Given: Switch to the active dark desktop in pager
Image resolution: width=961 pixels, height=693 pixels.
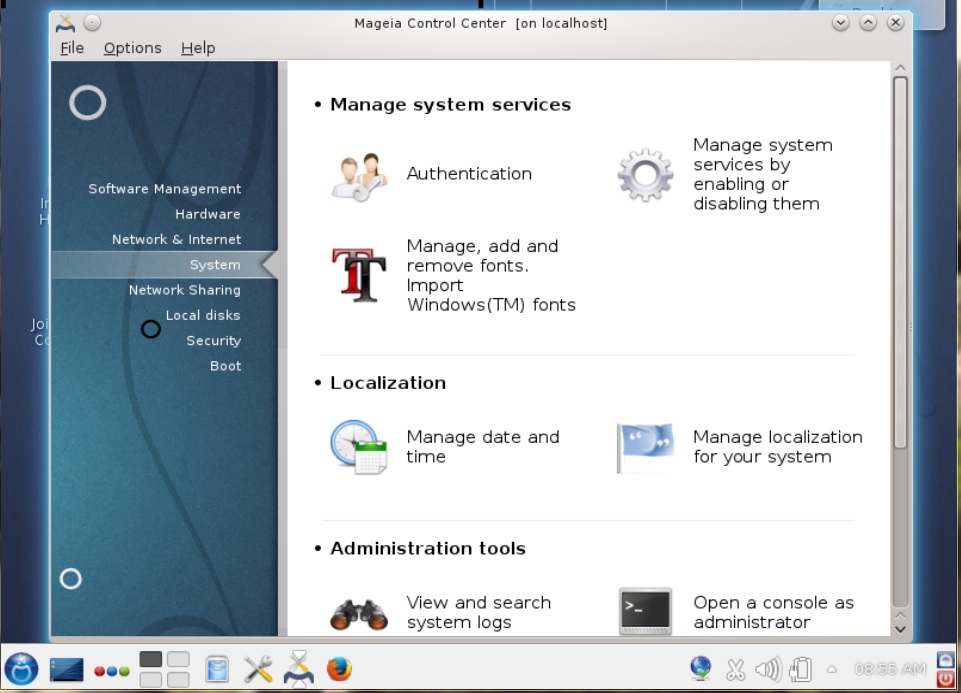Looking at the screenshot, I should click(x=151, y=659).
